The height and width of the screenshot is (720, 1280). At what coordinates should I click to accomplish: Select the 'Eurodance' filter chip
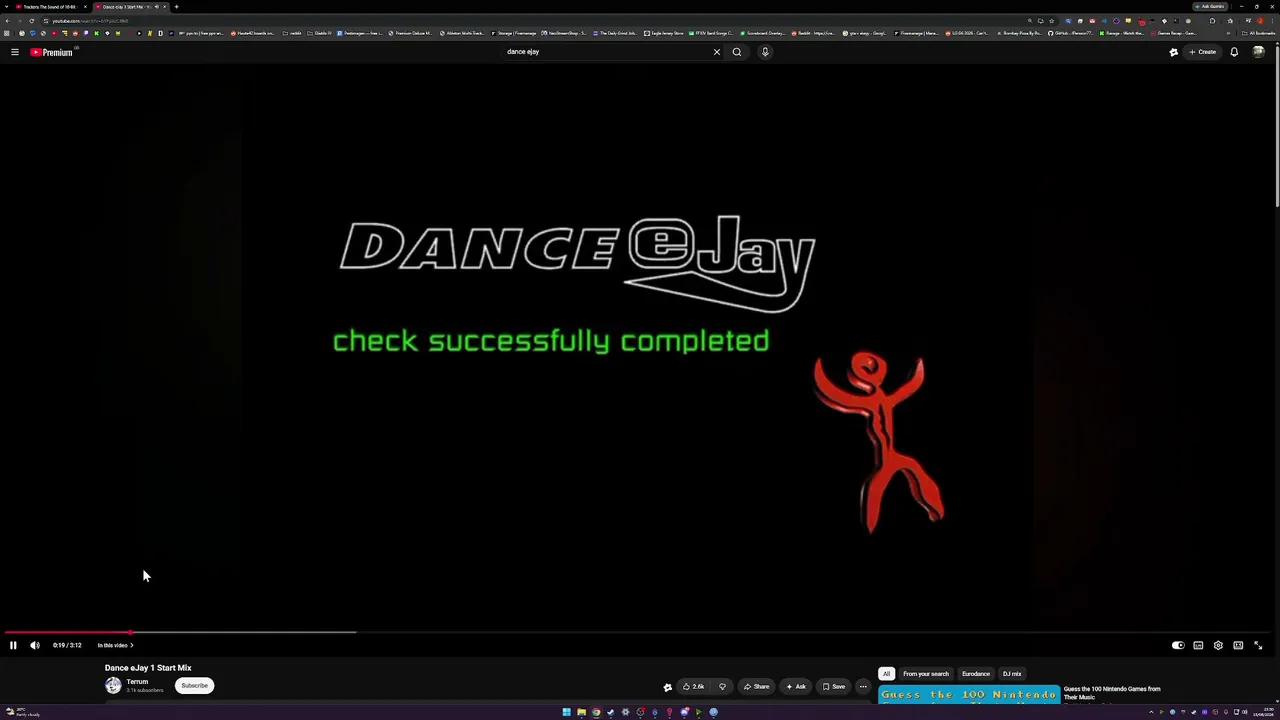976,674
